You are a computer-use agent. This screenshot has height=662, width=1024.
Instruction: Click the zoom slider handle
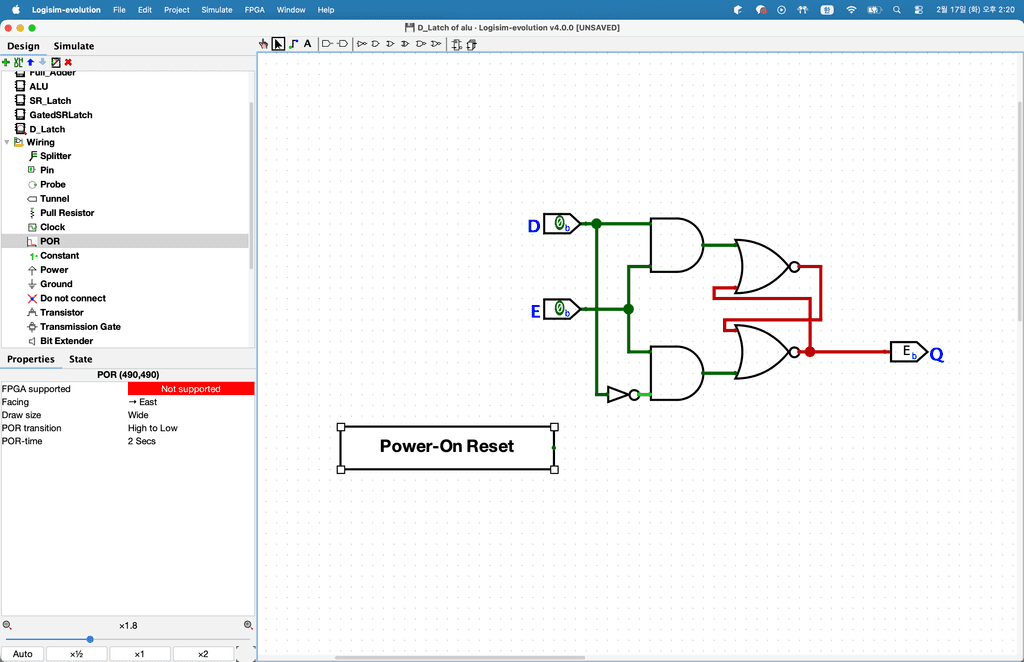click(90, 639)
